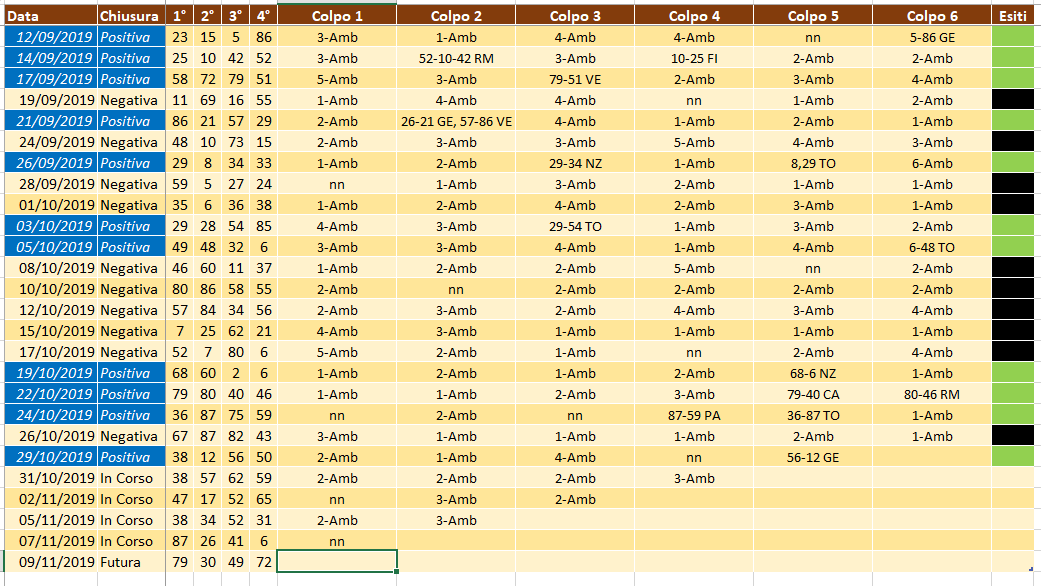Click the Colpo 1 header cell
This screenshot has width=1041, height=586.
337,16
